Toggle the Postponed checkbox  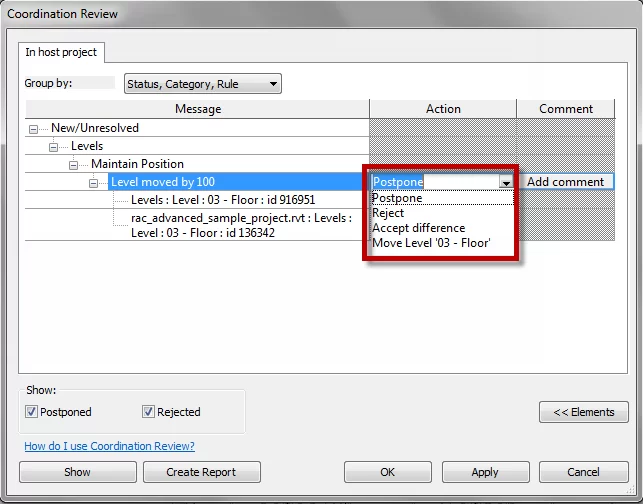32,412
